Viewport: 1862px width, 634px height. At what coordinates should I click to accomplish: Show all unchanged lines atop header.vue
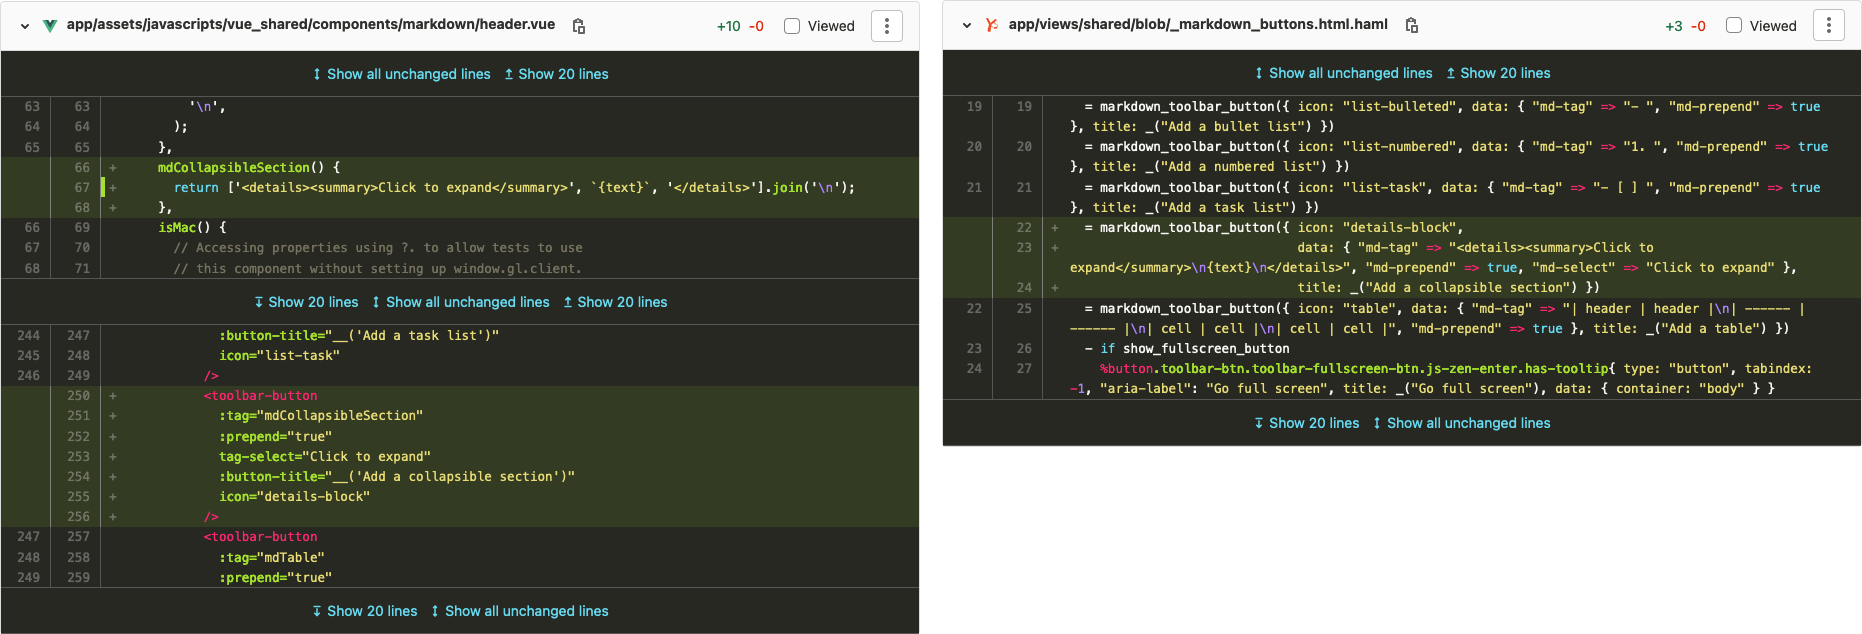click(401, 74)
